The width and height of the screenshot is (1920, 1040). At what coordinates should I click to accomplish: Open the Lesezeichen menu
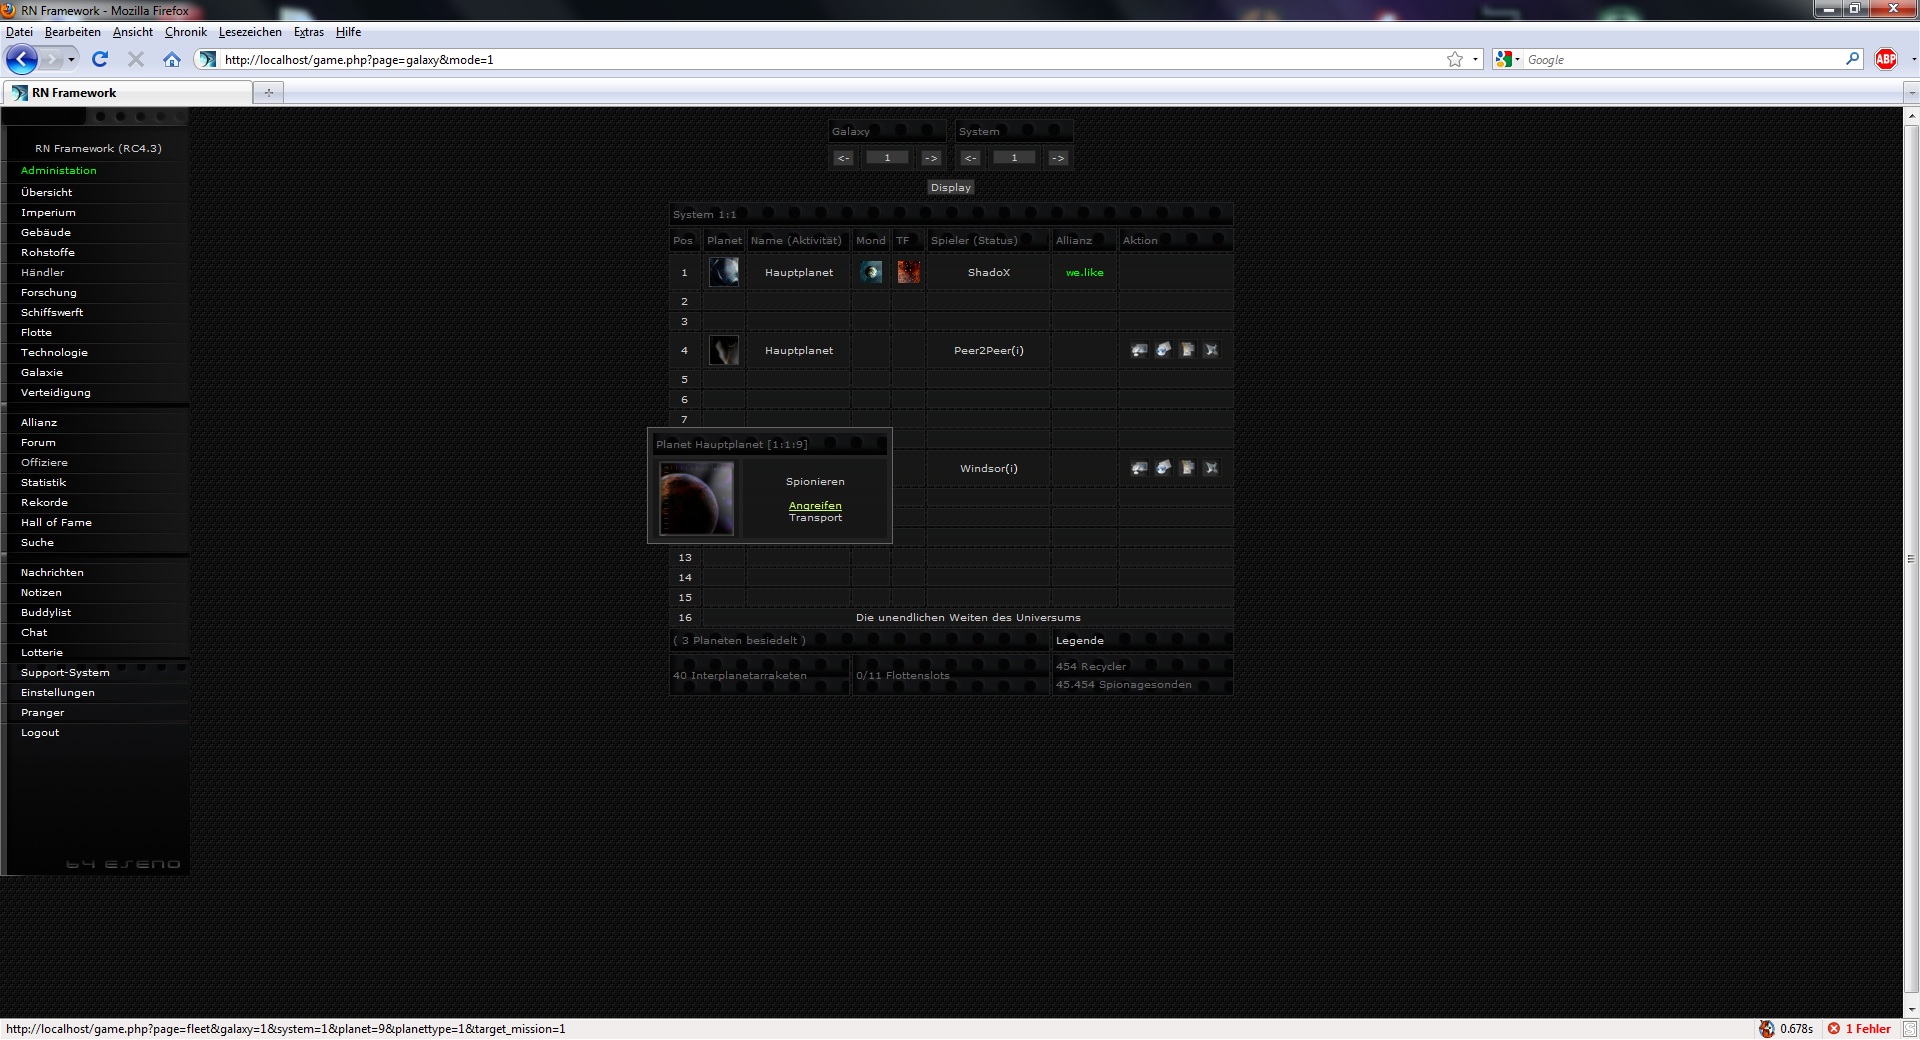click(250, 32)
